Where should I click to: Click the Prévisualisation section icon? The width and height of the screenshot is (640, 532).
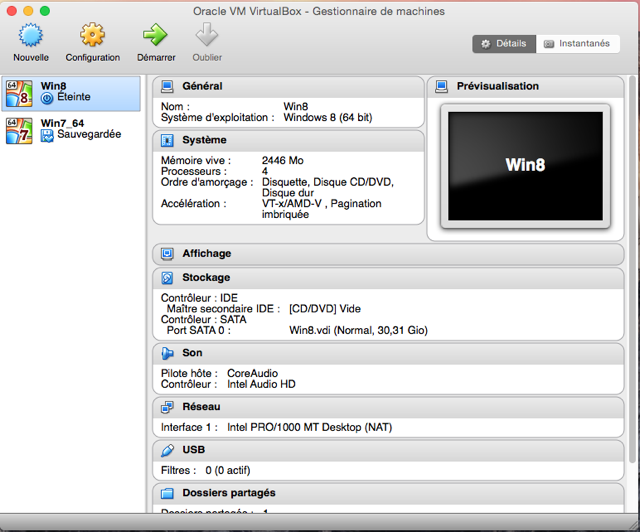click(441, 87)
